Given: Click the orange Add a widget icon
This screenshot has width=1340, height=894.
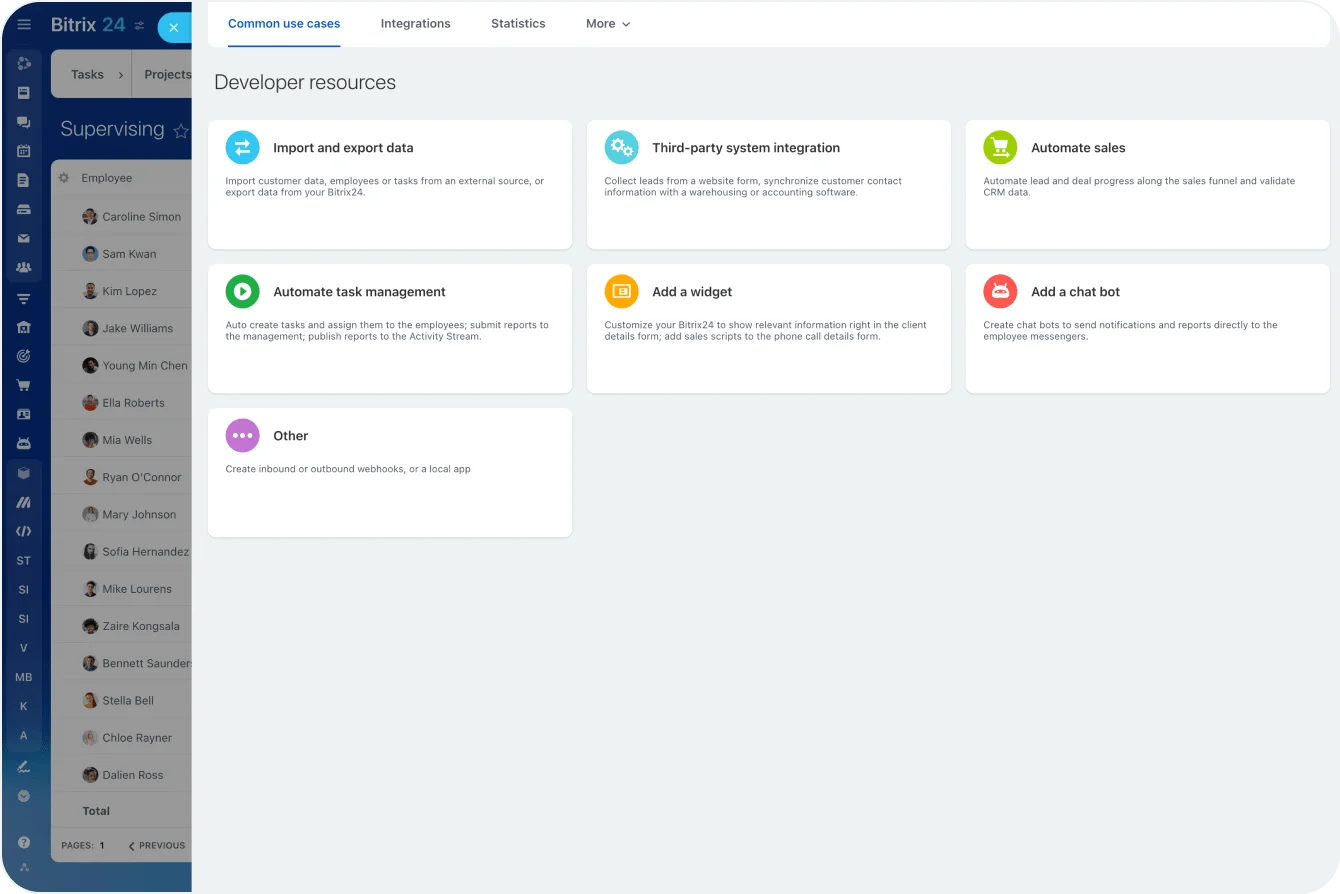Looking at the screenshot, I should point(621,292).
